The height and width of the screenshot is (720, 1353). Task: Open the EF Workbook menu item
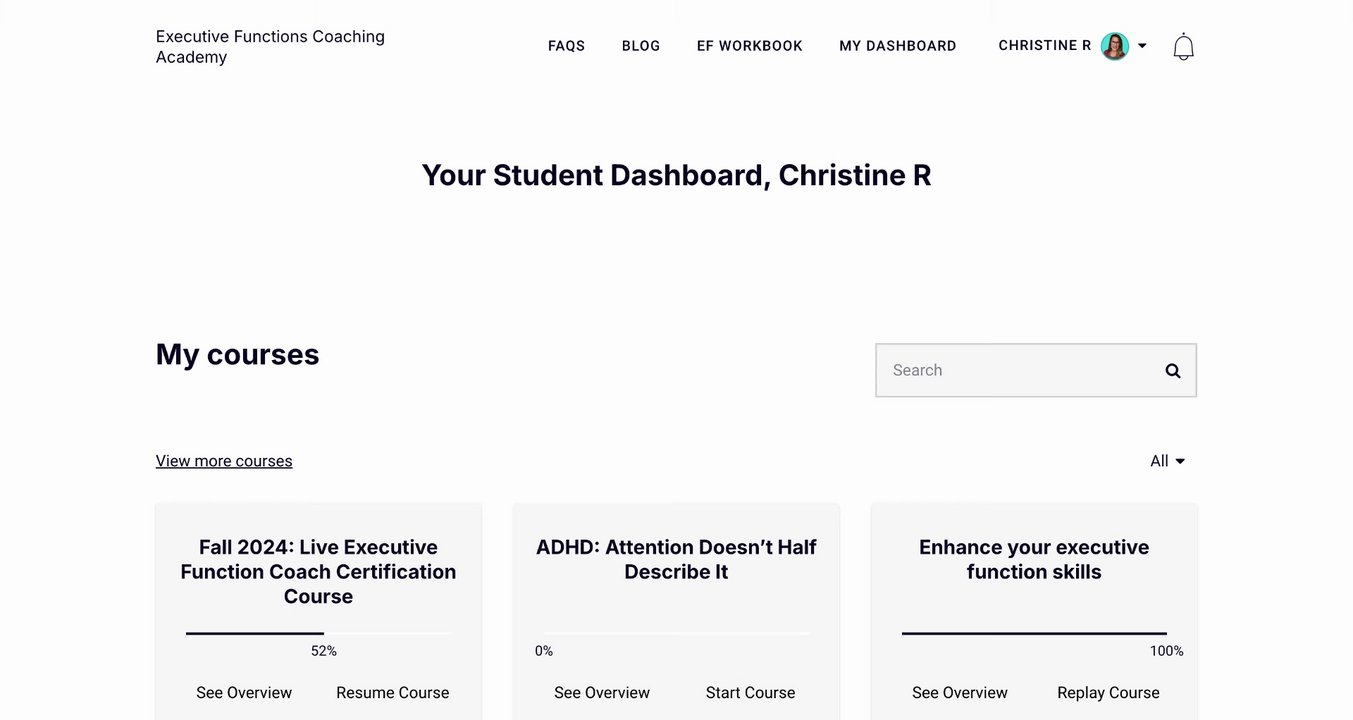click(x=750, y=46)
